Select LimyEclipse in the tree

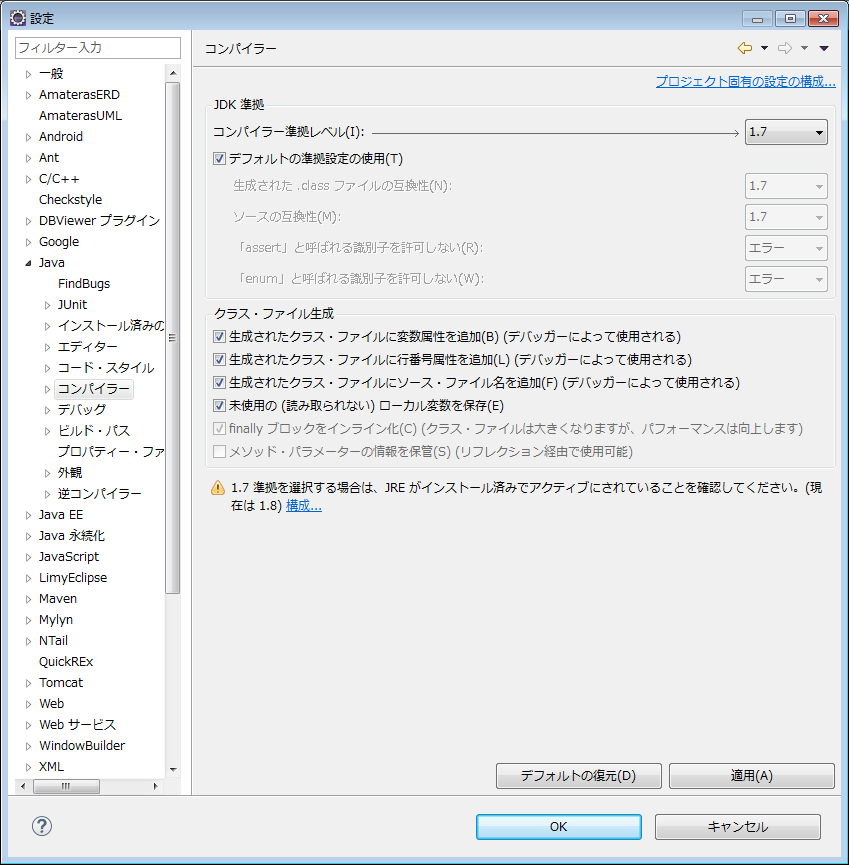(73, 578)
